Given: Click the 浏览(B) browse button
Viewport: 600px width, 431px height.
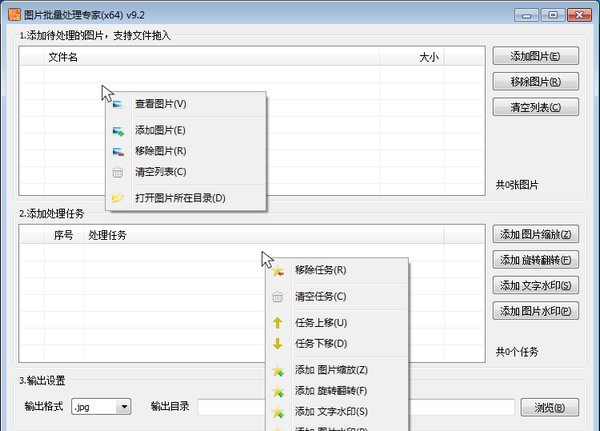Looking at the screenshot, I should pos(549,408).
